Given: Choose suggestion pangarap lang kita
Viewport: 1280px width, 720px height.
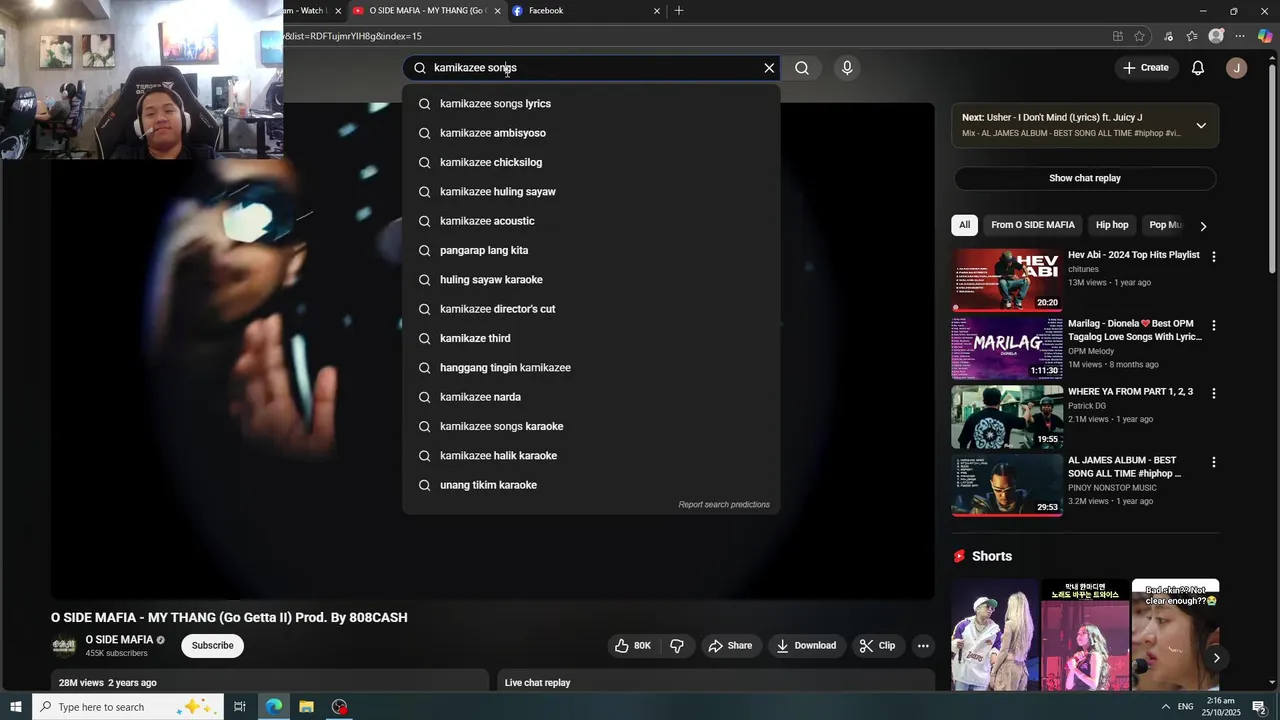Looking at the screenshot, I should pyautogui.click(x=591, y=250).
